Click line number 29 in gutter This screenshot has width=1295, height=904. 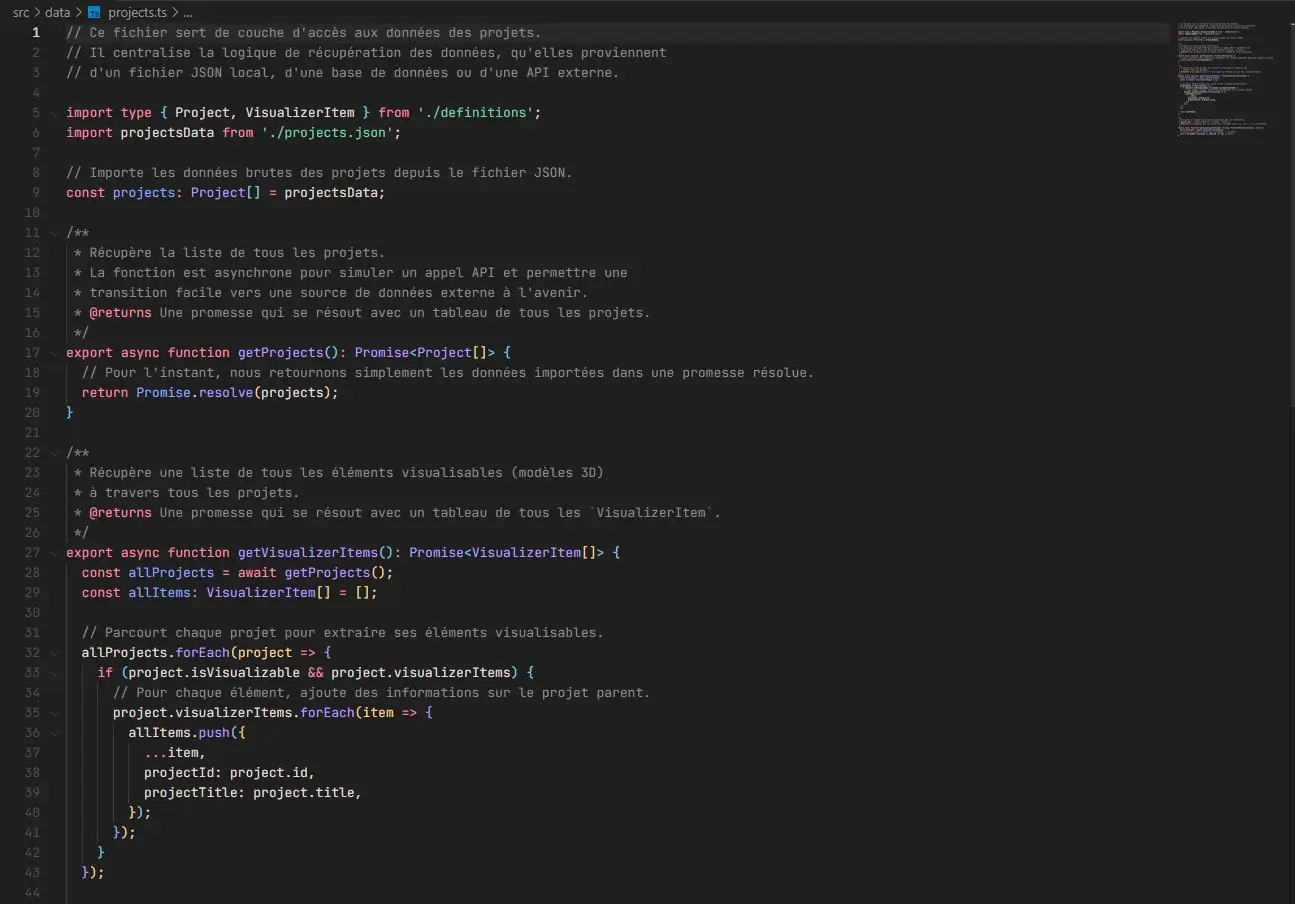pos(32,592)
